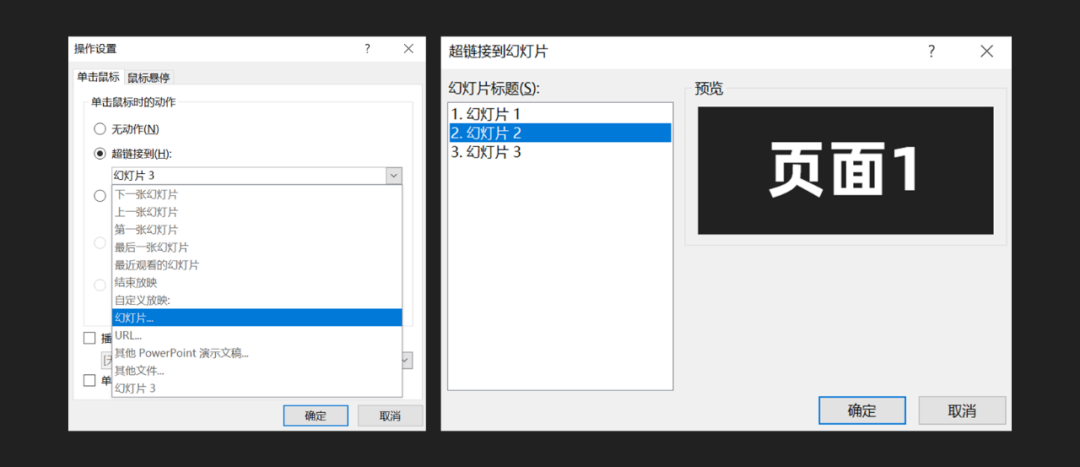1080x467 pixels.
Task: Choose 其他文件... in the list
Action: tap(256, 371)
